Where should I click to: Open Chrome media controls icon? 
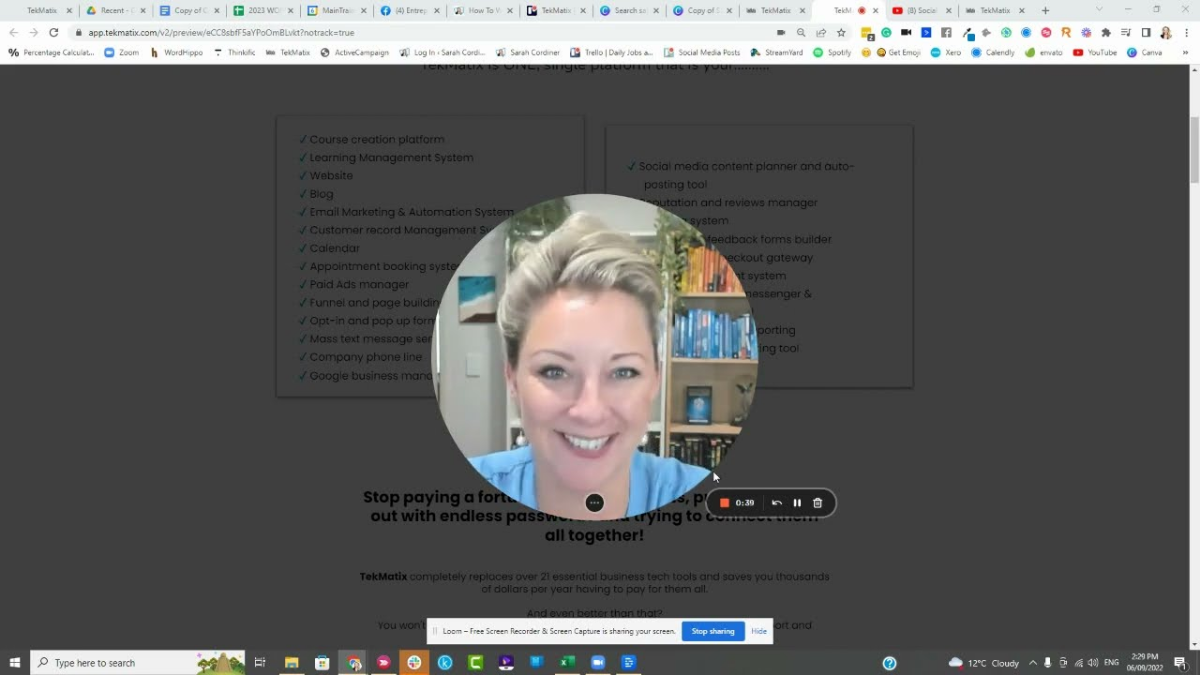tap(1126, 32)
